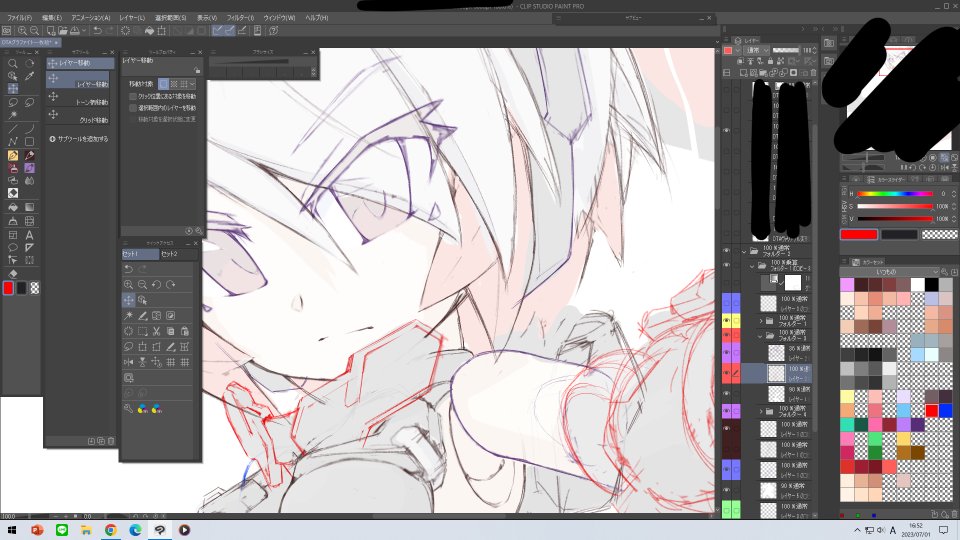Screen dimensions: 960x540
Task: Click the question-mark Help icon in the command bar
Action: tap(274, 31)
